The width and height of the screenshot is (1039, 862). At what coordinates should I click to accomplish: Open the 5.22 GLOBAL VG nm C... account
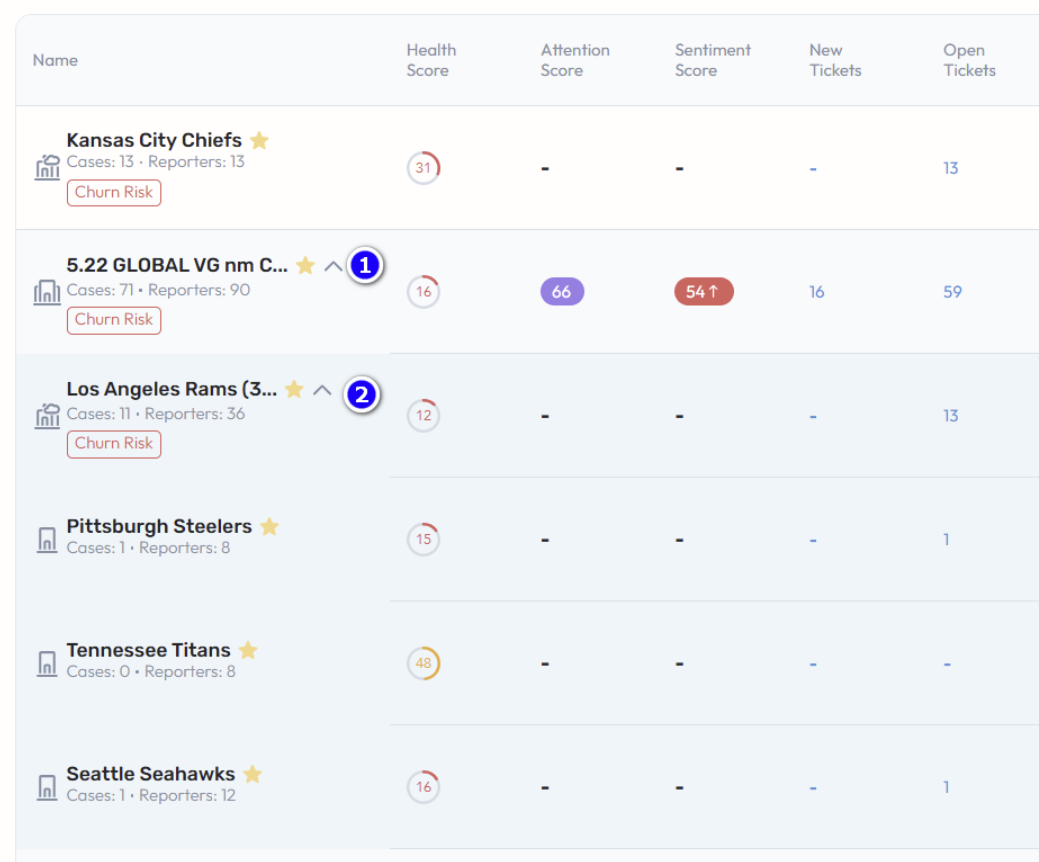pyautogui.click(x=177, y=265)
